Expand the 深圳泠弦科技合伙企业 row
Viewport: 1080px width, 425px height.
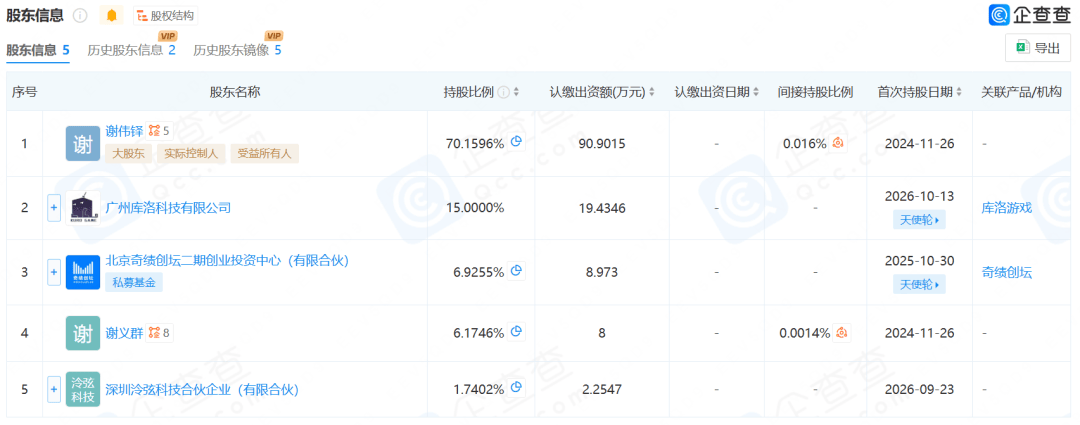(54, 389)
